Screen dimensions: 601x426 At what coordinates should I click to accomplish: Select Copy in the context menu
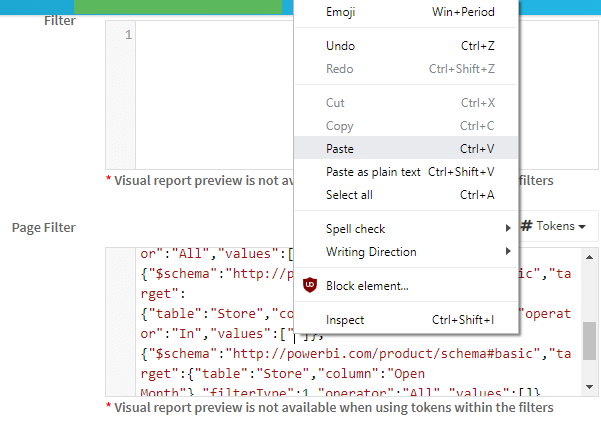pyautogui.click(x=340, y=126)
